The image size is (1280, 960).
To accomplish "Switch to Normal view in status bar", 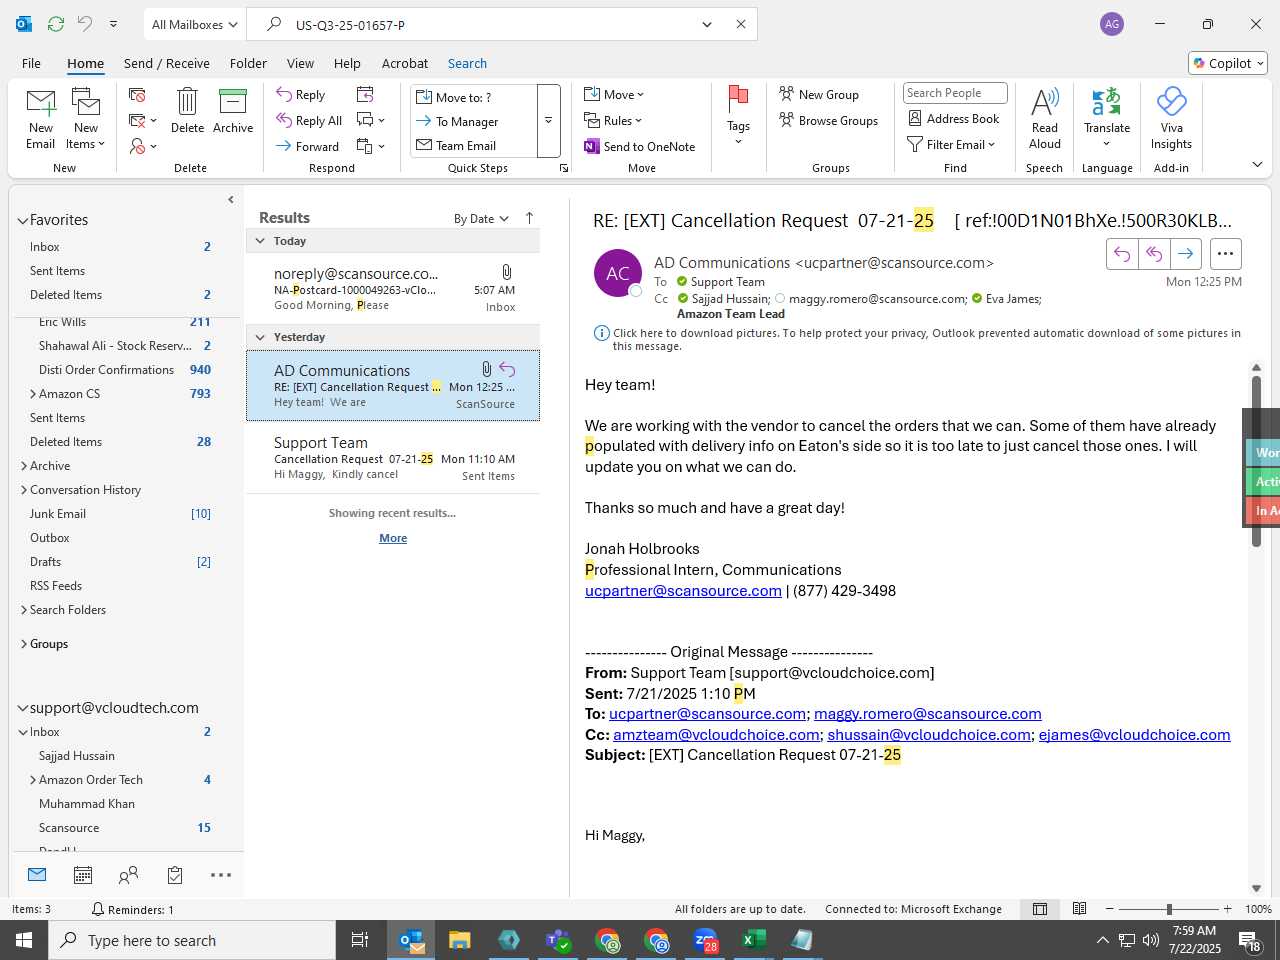I will [x=1040, y=909].
